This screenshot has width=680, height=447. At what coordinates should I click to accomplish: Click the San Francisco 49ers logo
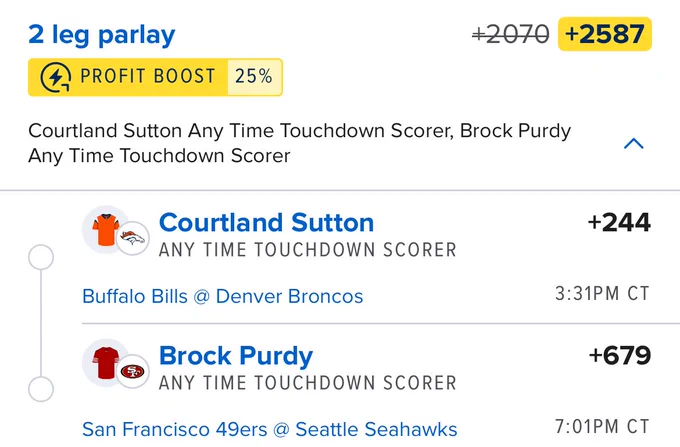pos(132,371)
